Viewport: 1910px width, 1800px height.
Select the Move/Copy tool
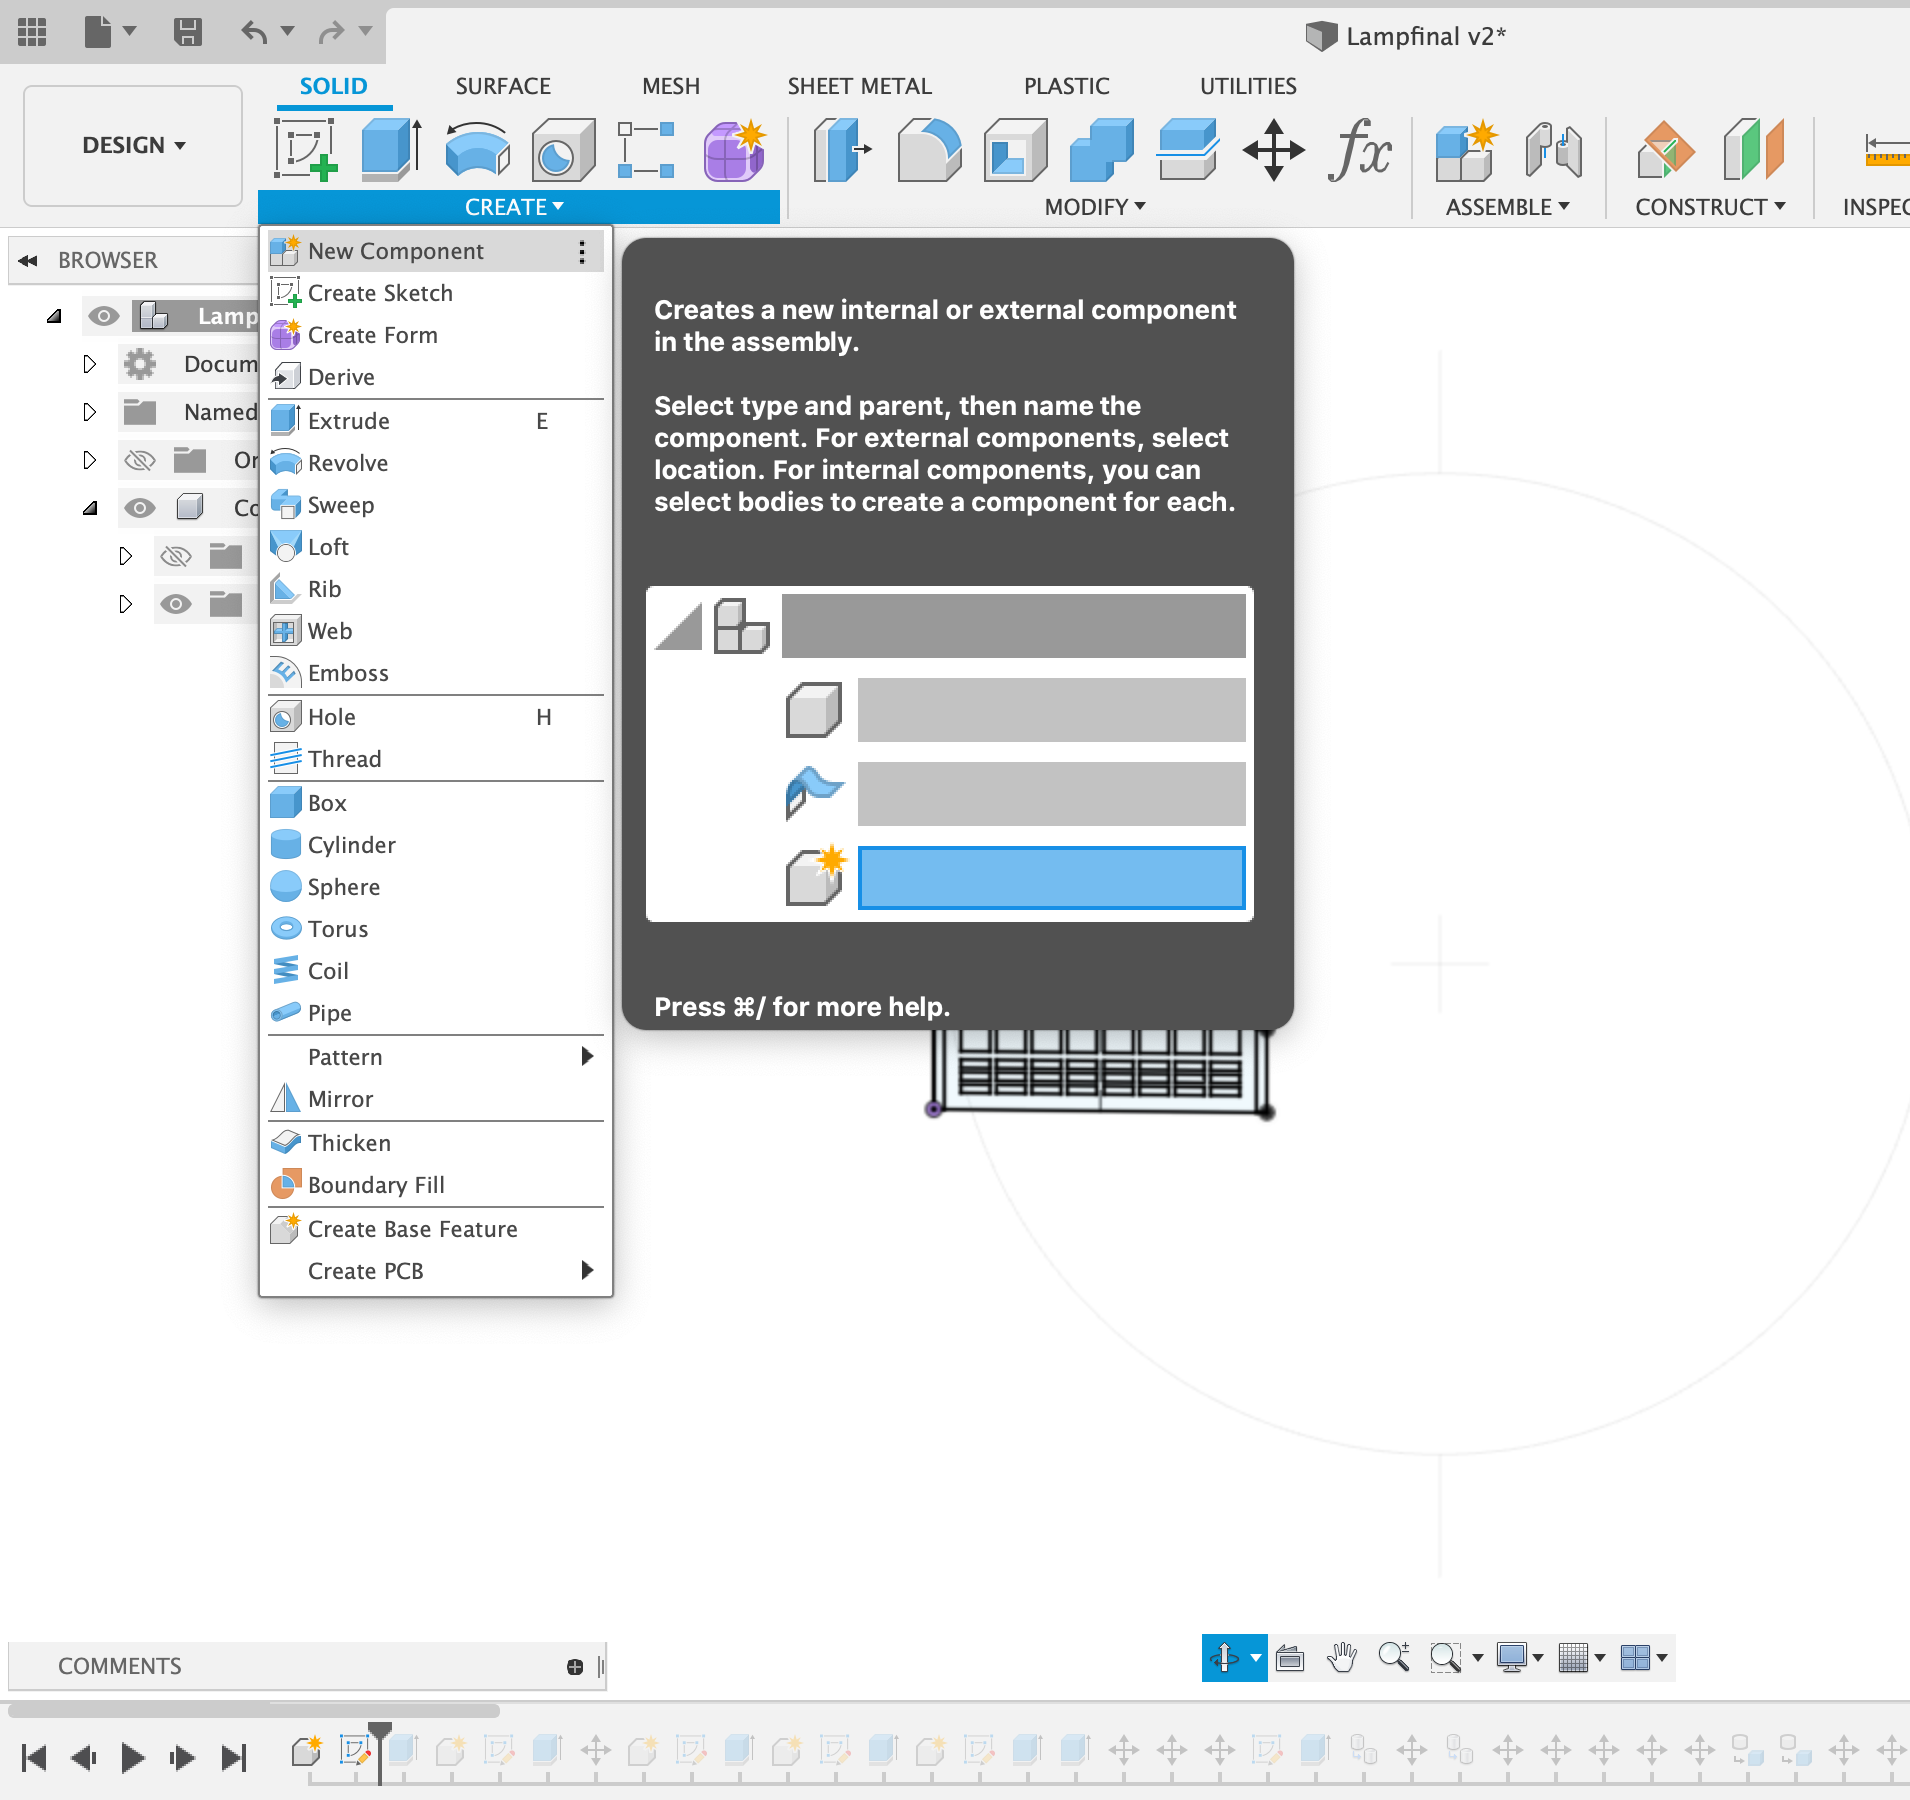[1276, 150]
